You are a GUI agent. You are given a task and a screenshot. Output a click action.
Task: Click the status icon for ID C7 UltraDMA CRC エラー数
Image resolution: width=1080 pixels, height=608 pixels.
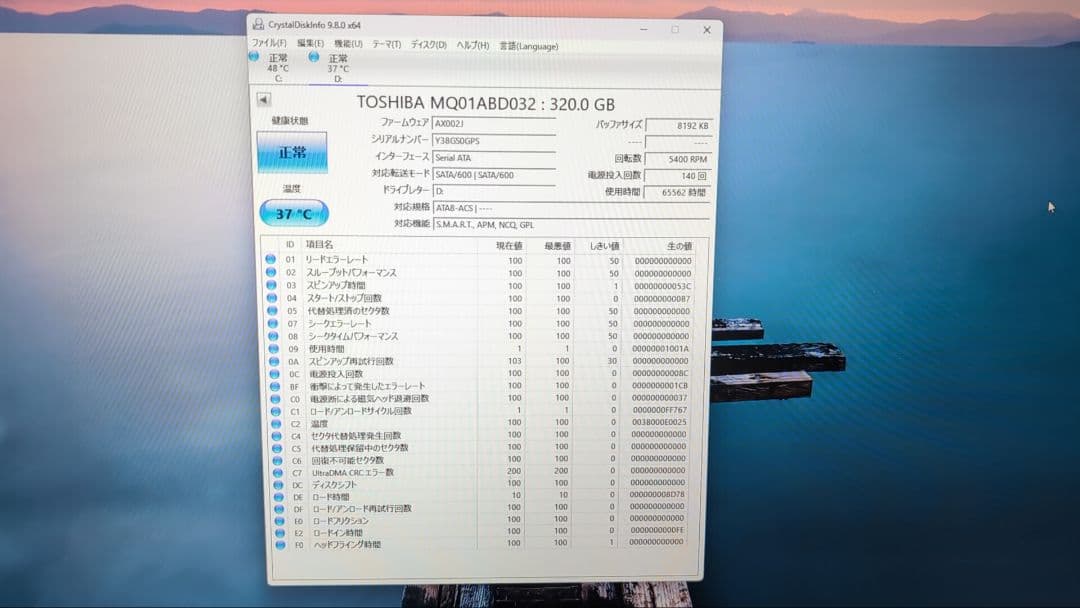[x=278, y=473]
